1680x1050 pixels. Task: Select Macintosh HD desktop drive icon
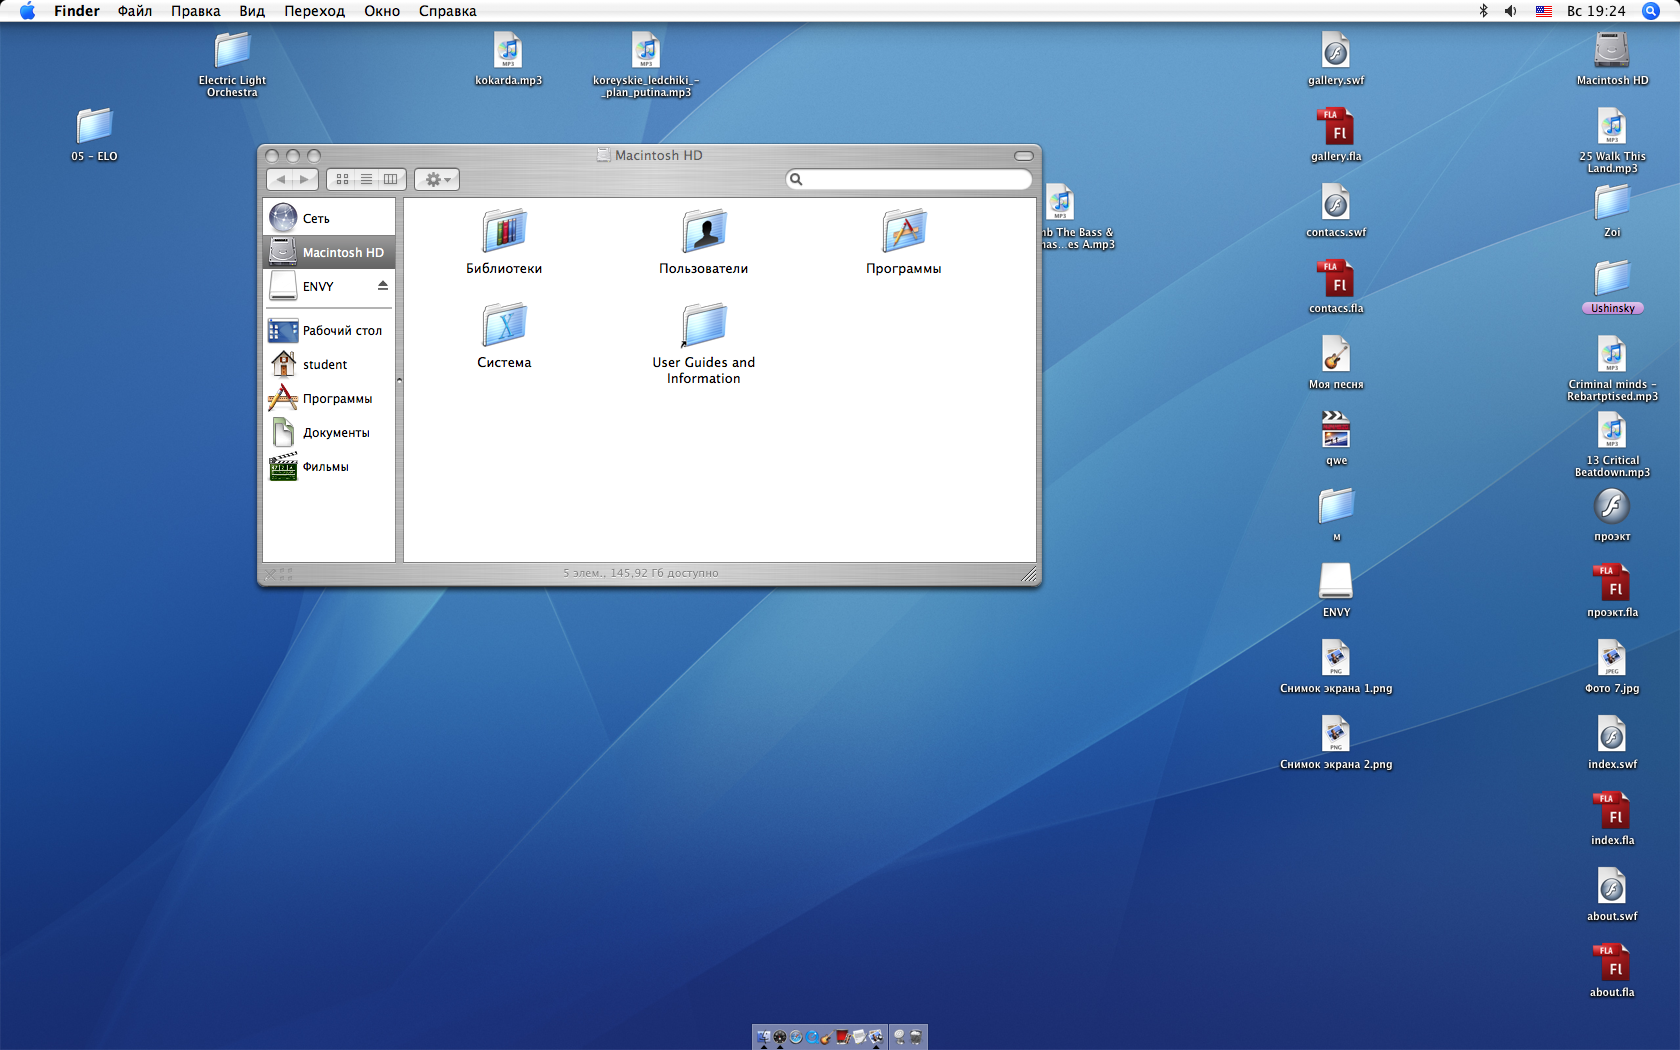click(1612, 58)
